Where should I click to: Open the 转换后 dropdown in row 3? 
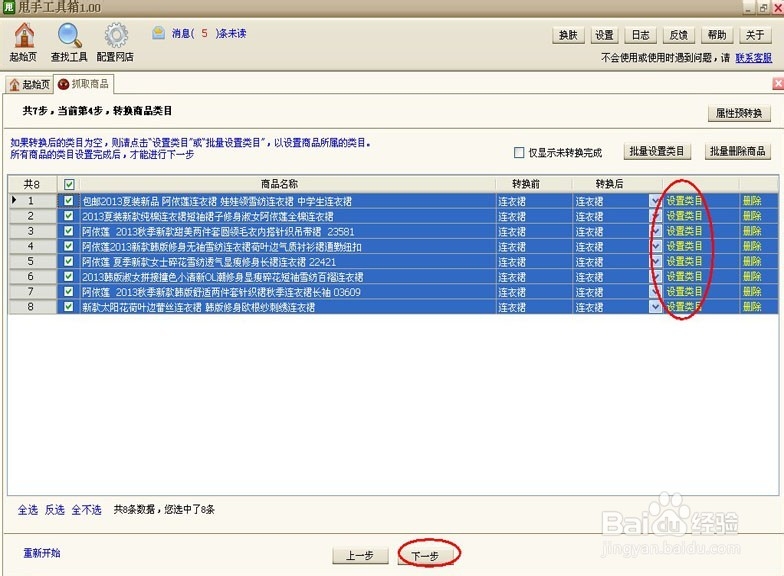click(x=655, y=231)
